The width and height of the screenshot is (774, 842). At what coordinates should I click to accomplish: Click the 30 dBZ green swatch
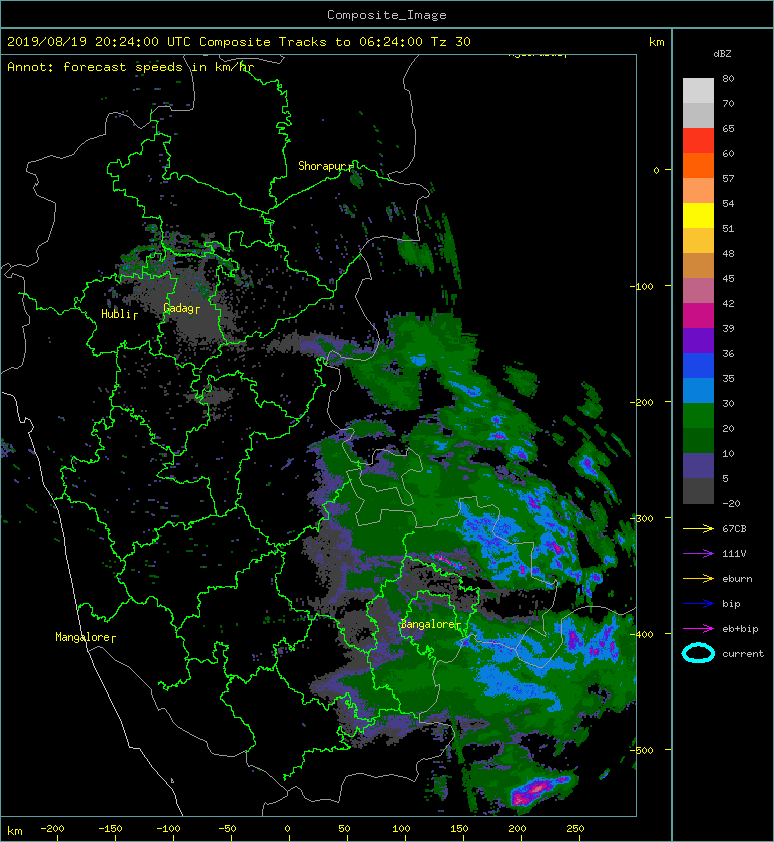click(698, 416)
